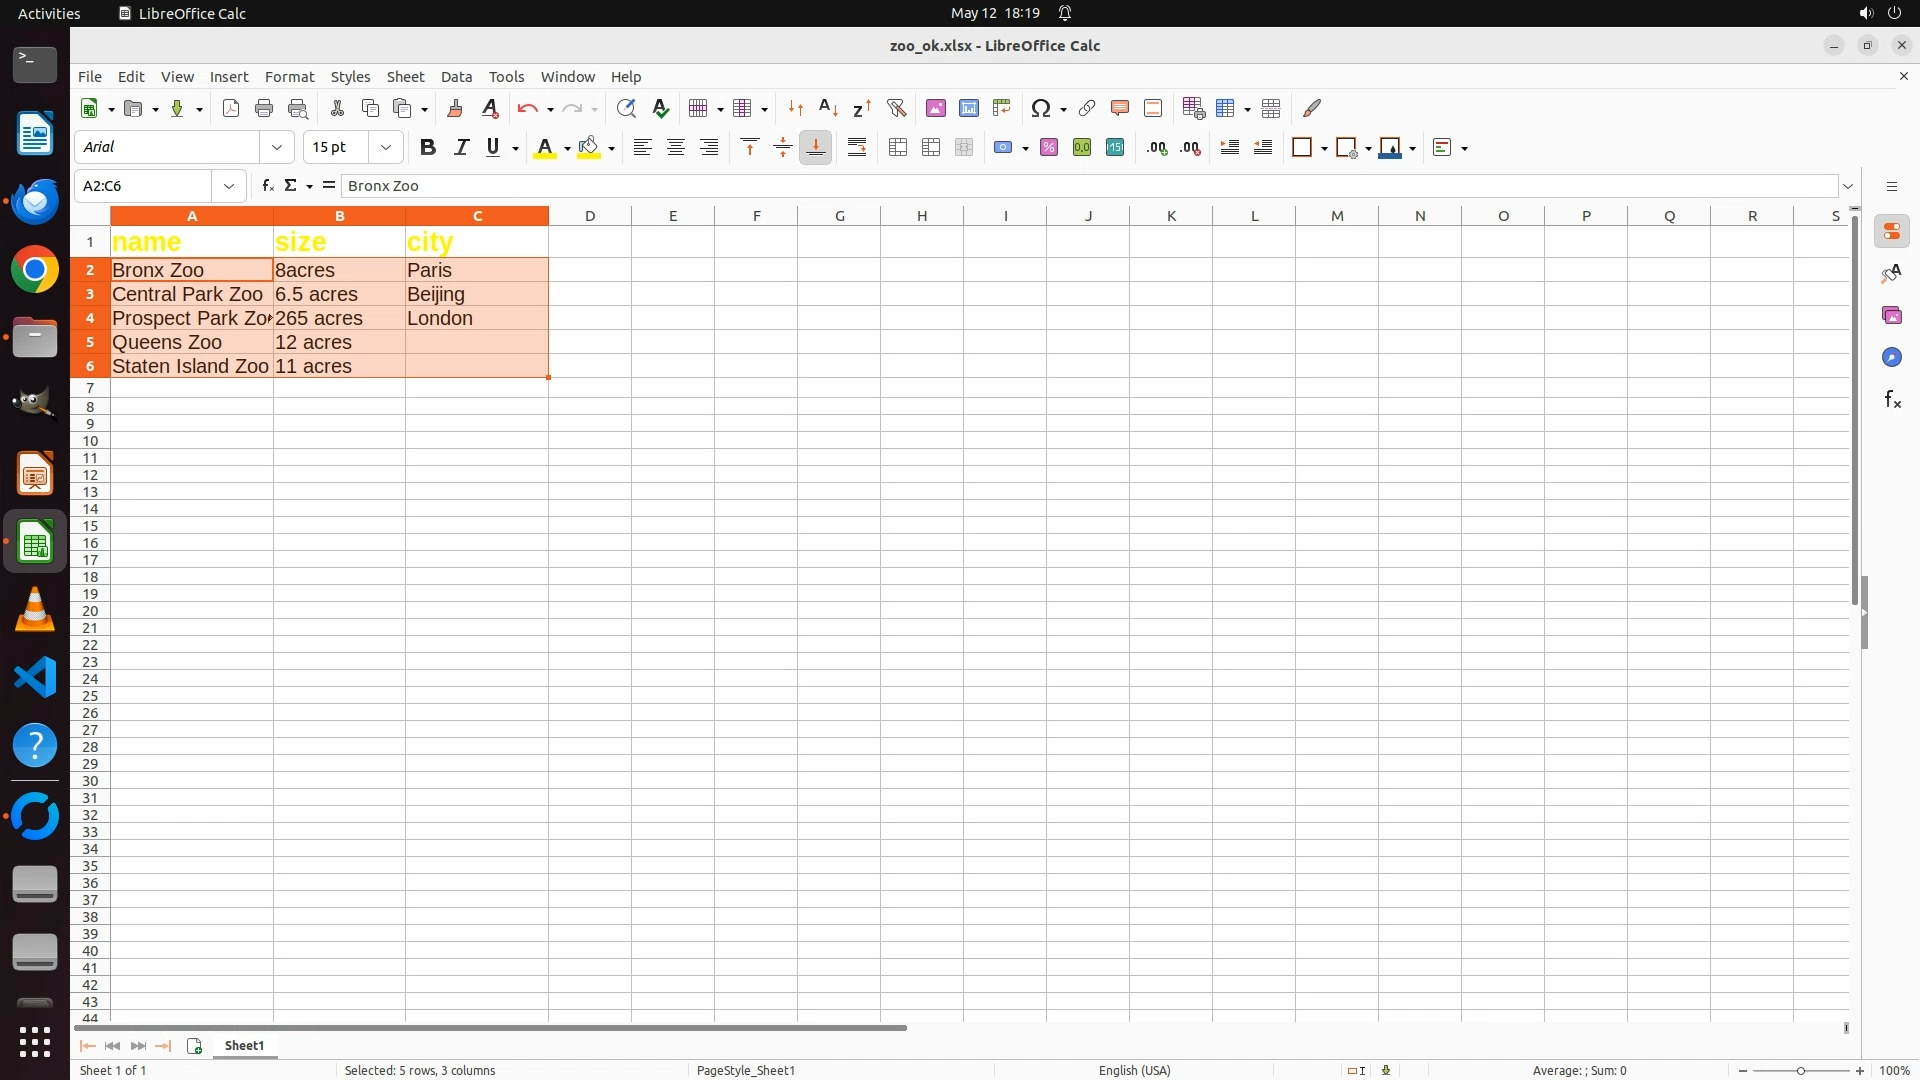The width and height of the screenshot is (1920, 1080).
Task: Toggle Italic formatting
Action: [x=461, y=147]
